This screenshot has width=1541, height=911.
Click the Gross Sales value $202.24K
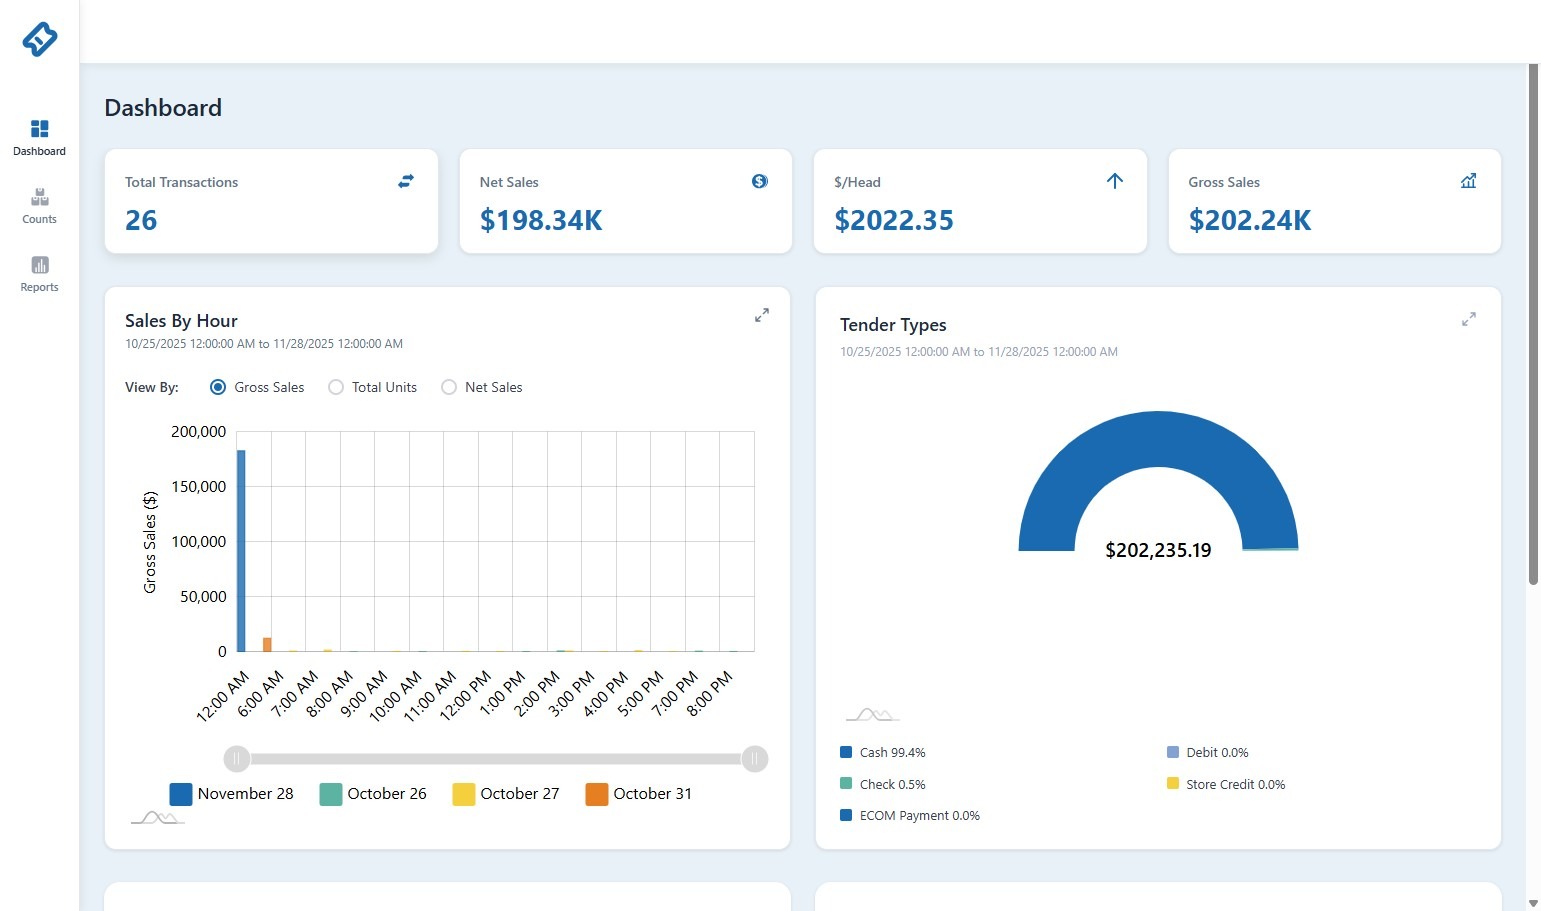(x=1250, y=220)
